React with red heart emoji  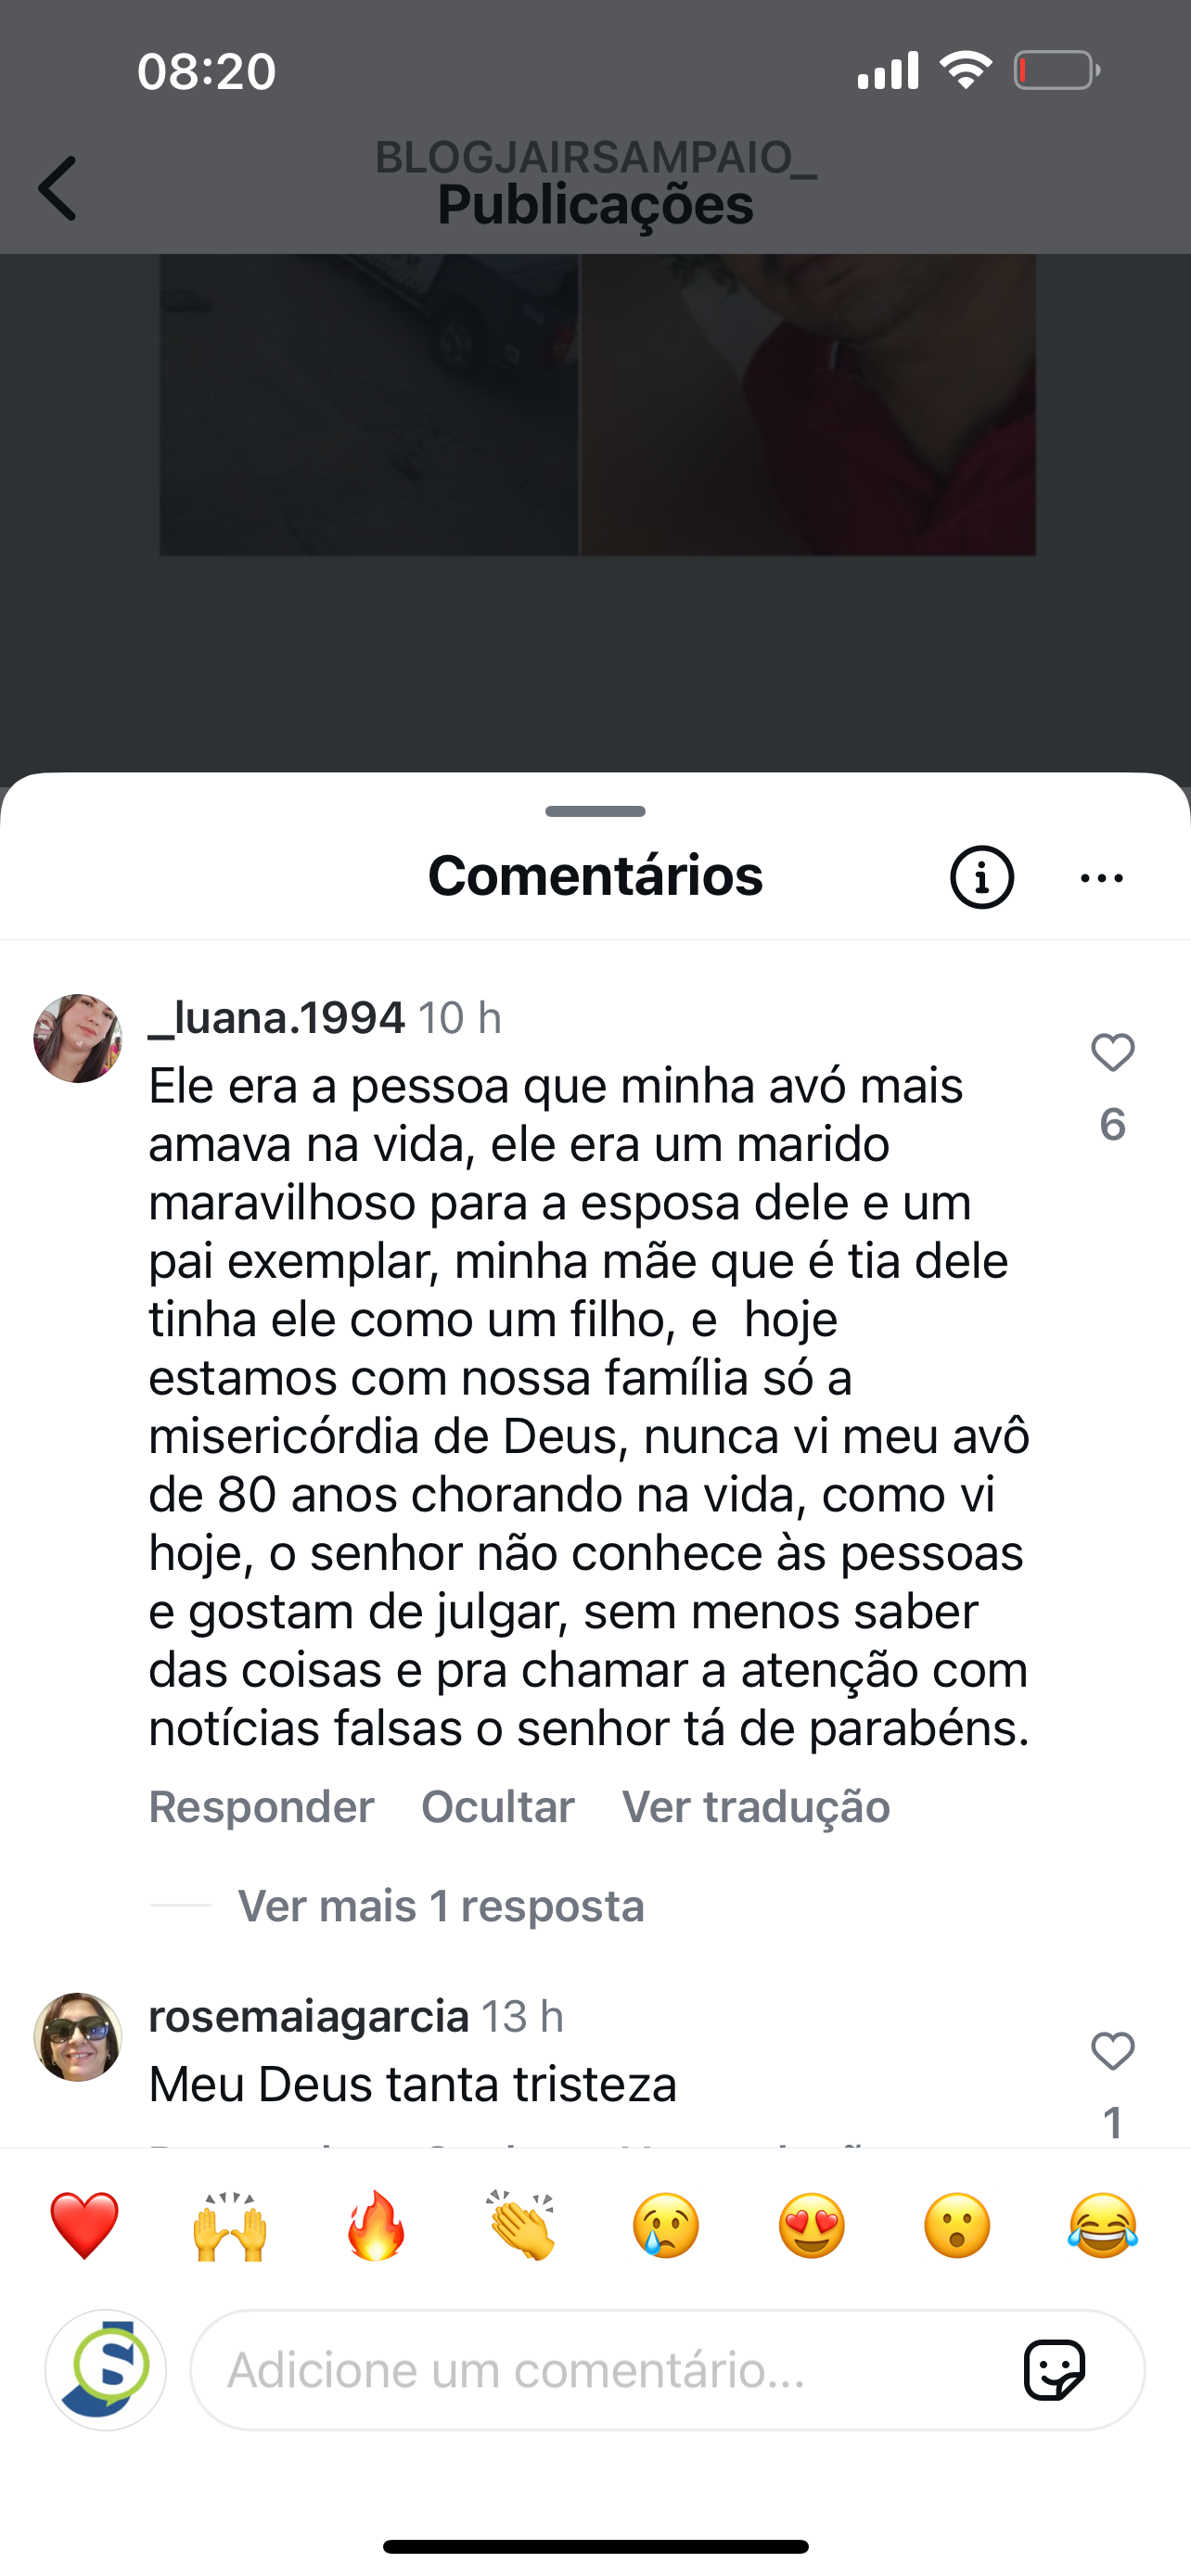84,2226
